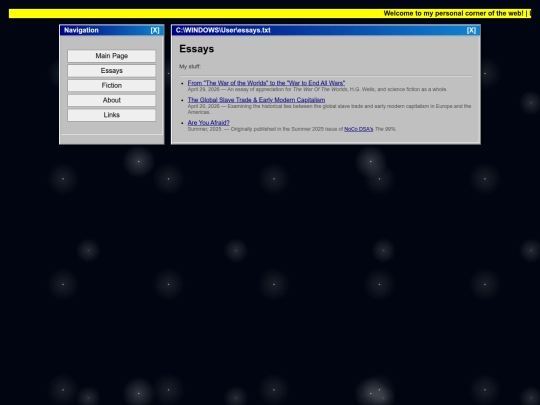Open the 'Are You Afraid?' essay link

(x=208, y=123)
